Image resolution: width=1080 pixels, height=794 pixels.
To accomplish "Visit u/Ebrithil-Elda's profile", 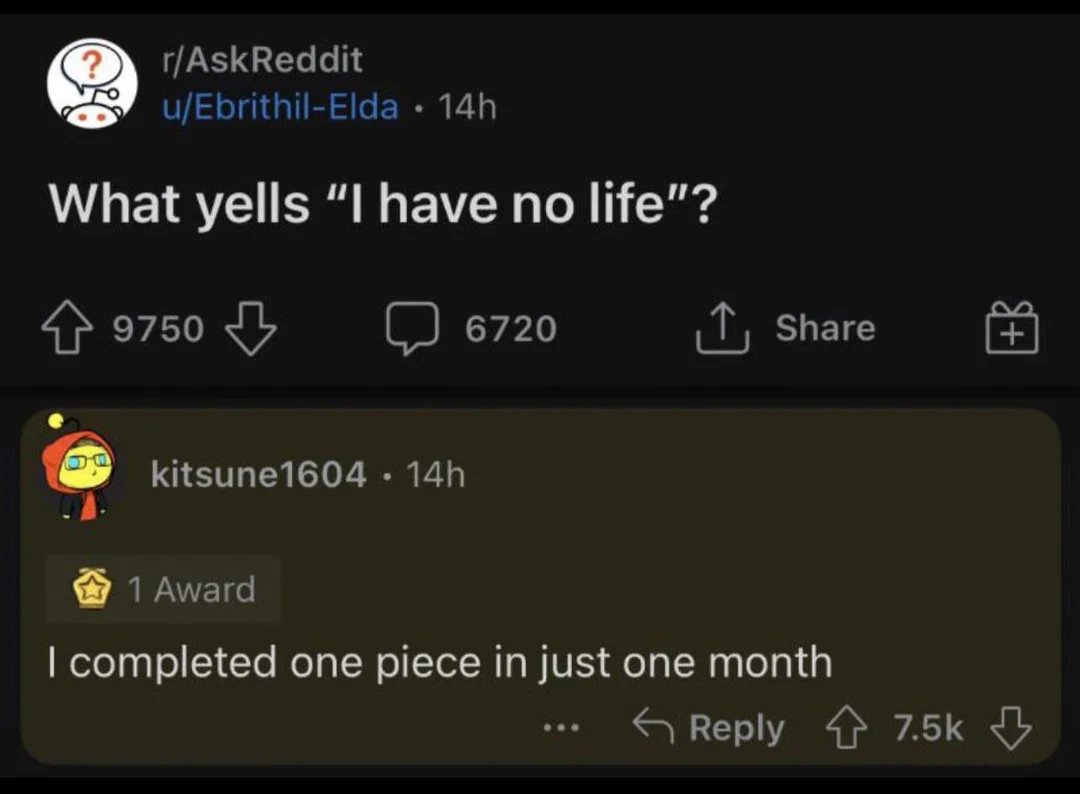I will [280, 107].
